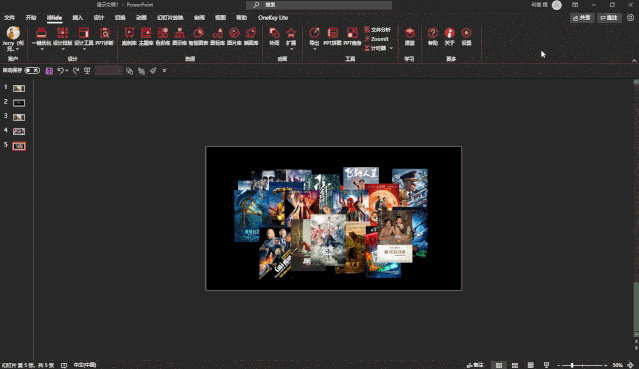The image size is (639, 369).
Task: Switch to Normal view in status bar
Action: pos(499,365)
